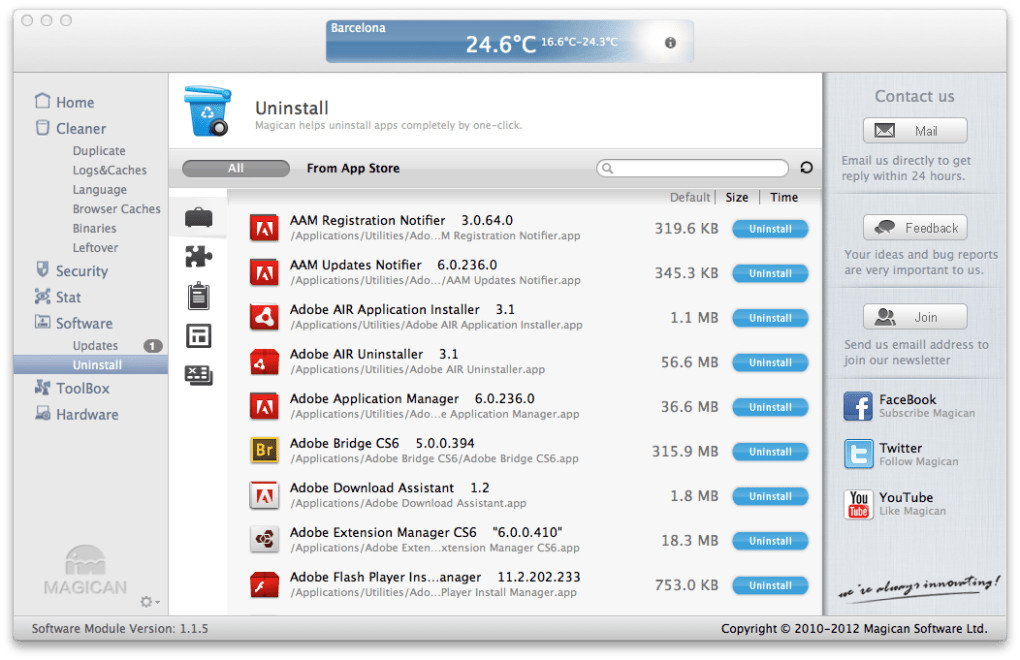Uninstall AAM Updates Notifier
The height and width of the screenshot is (660, 1020).
(x=770, y=273)
